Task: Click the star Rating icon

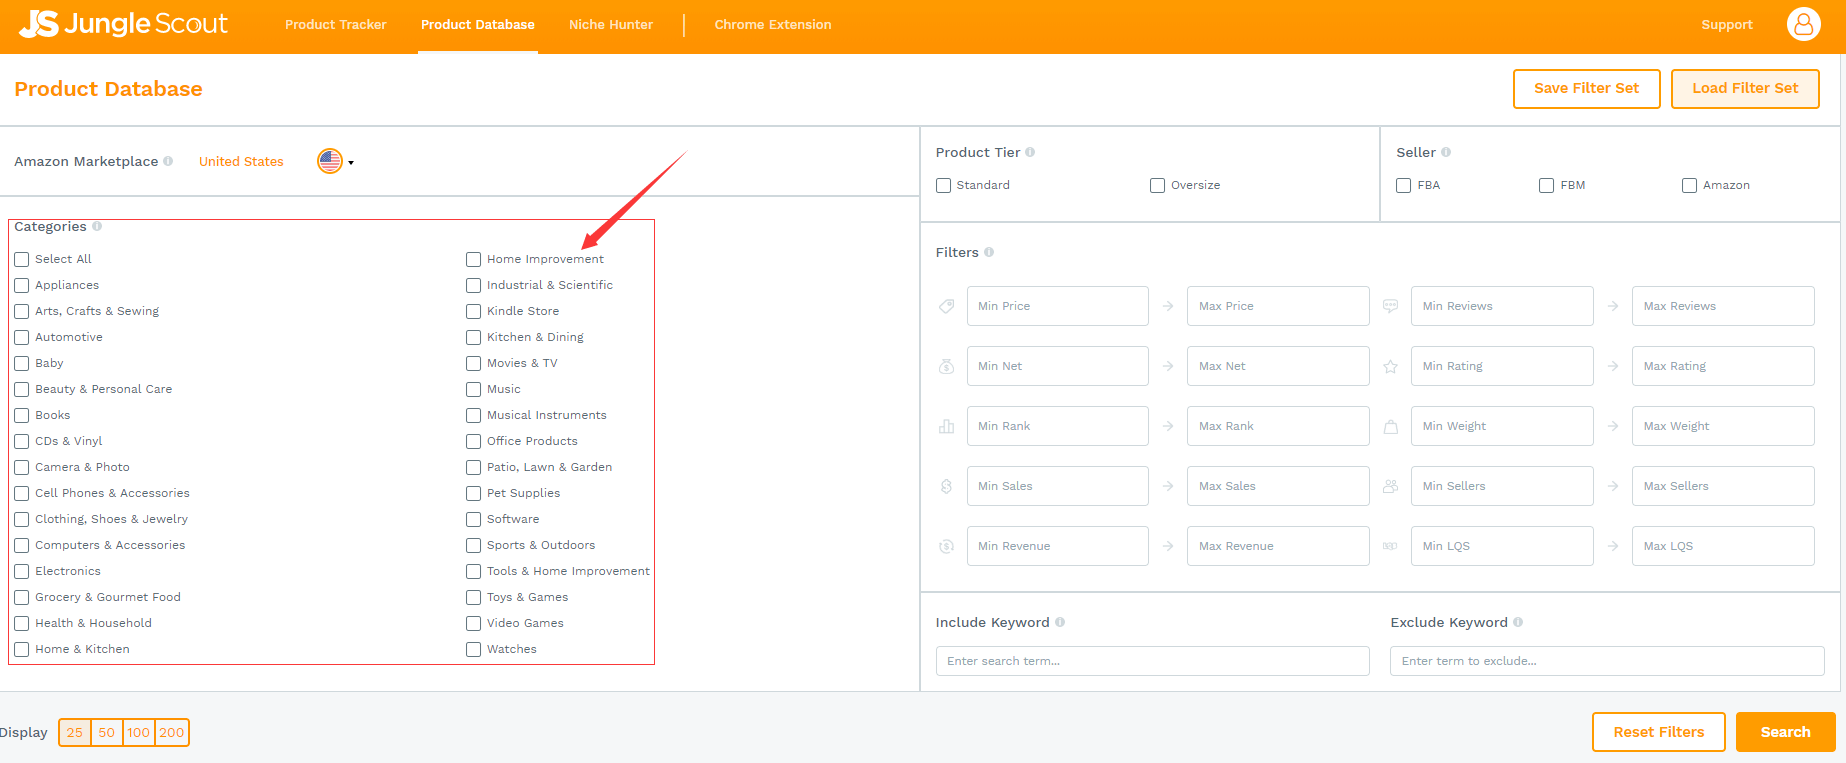Action: [x=1390, y=366]
